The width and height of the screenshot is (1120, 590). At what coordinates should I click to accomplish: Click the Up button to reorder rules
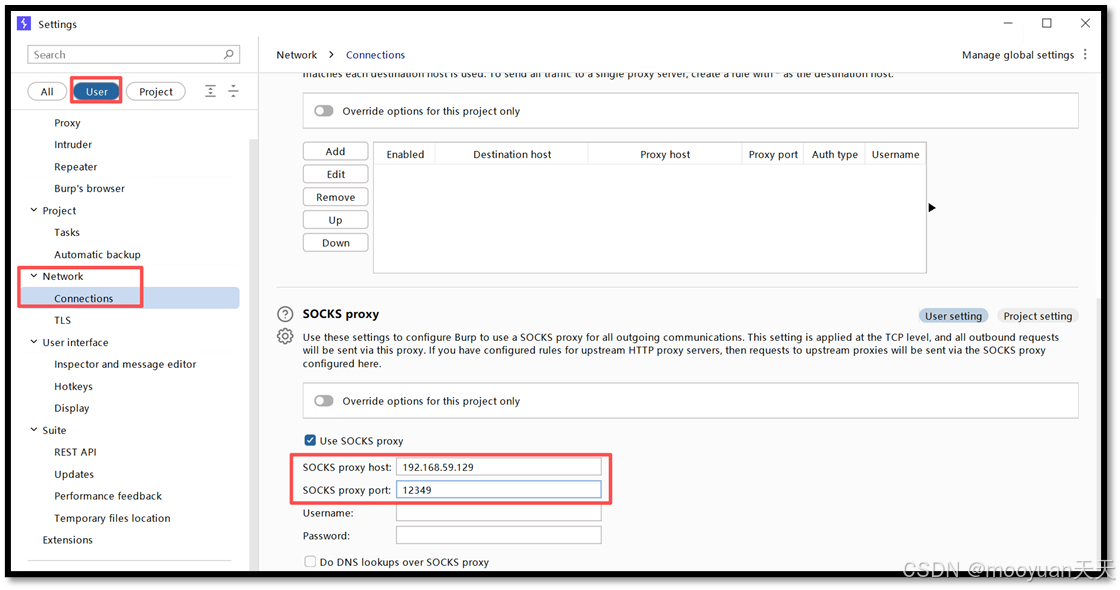tap(336, 220)
